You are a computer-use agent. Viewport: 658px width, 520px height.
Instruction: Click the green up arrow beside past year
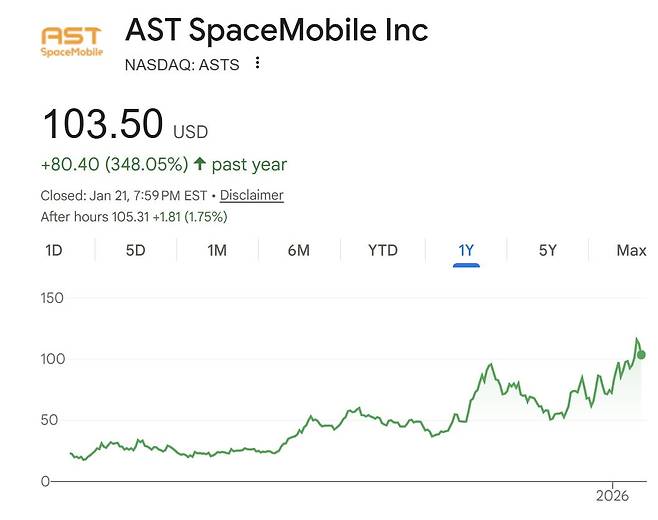tap(200, 164)
